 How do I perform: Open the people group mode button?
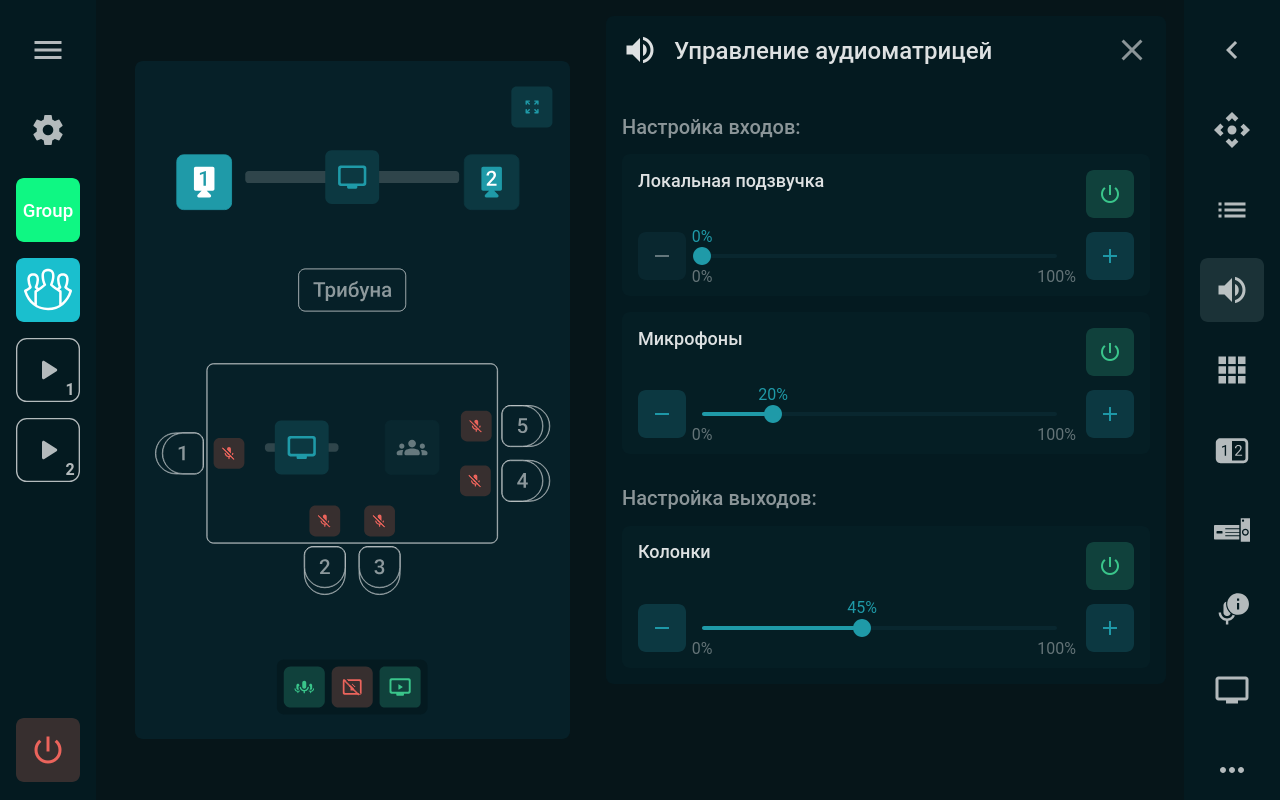tap(48, 290)
